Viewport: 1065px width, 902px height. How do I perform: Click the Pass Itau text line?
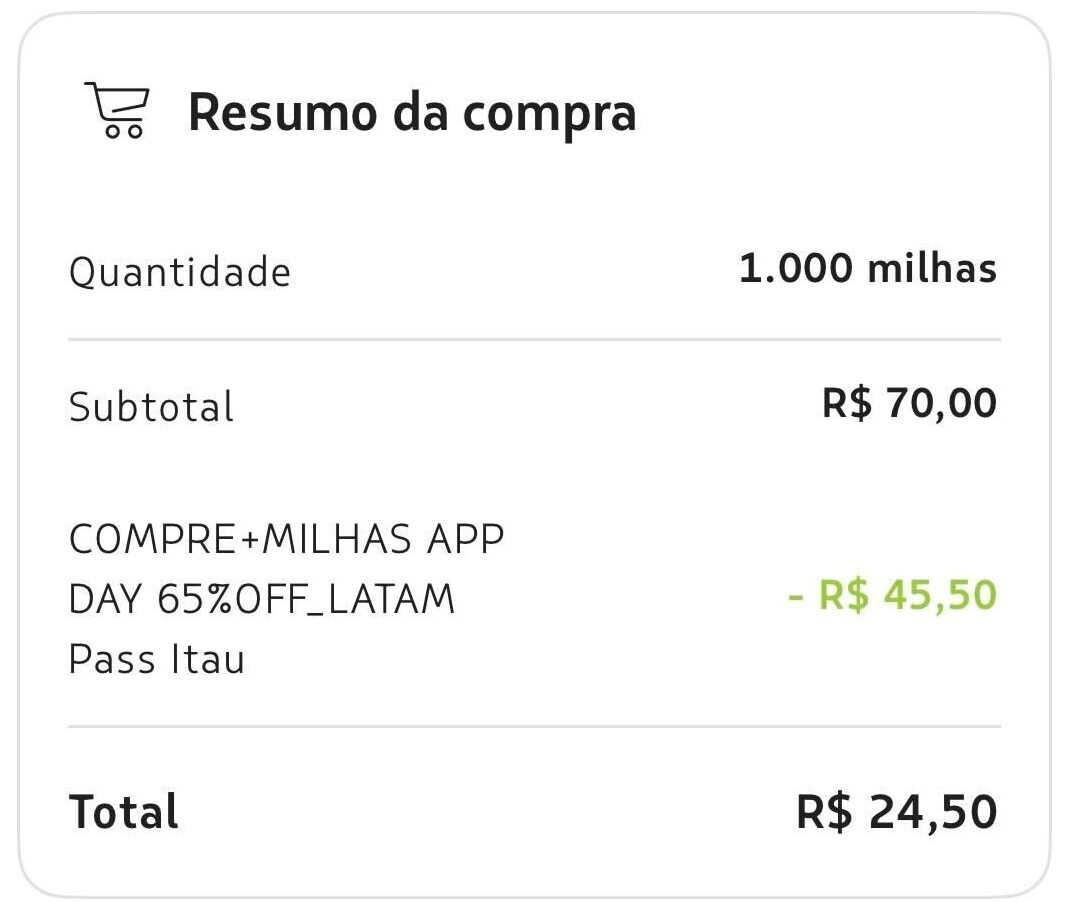[157, 659]
